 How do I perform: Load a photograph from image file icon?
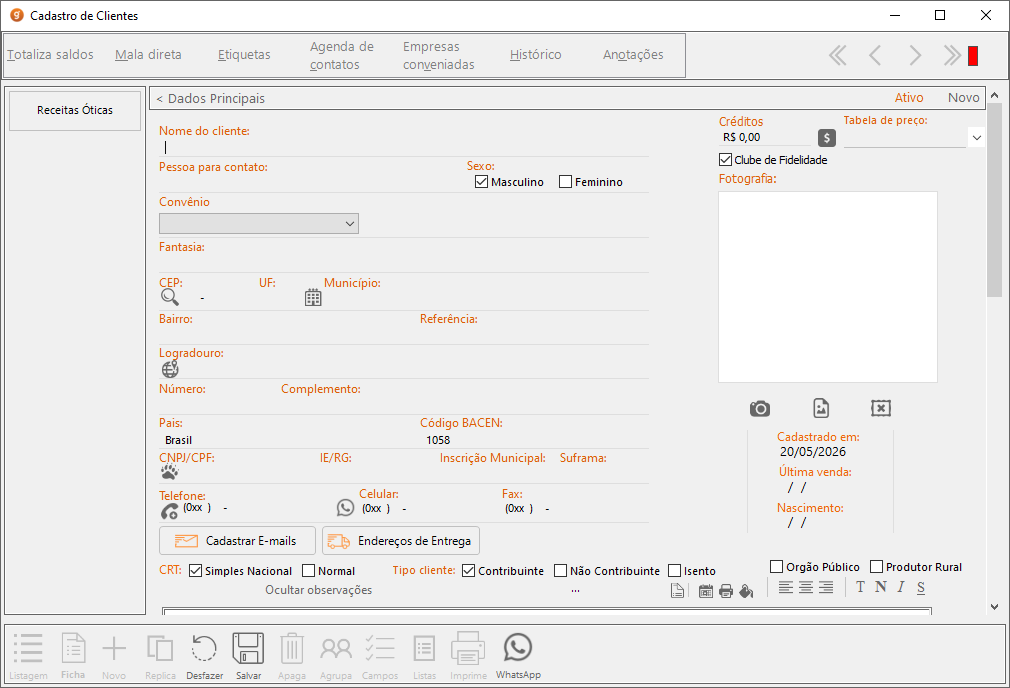821,408
